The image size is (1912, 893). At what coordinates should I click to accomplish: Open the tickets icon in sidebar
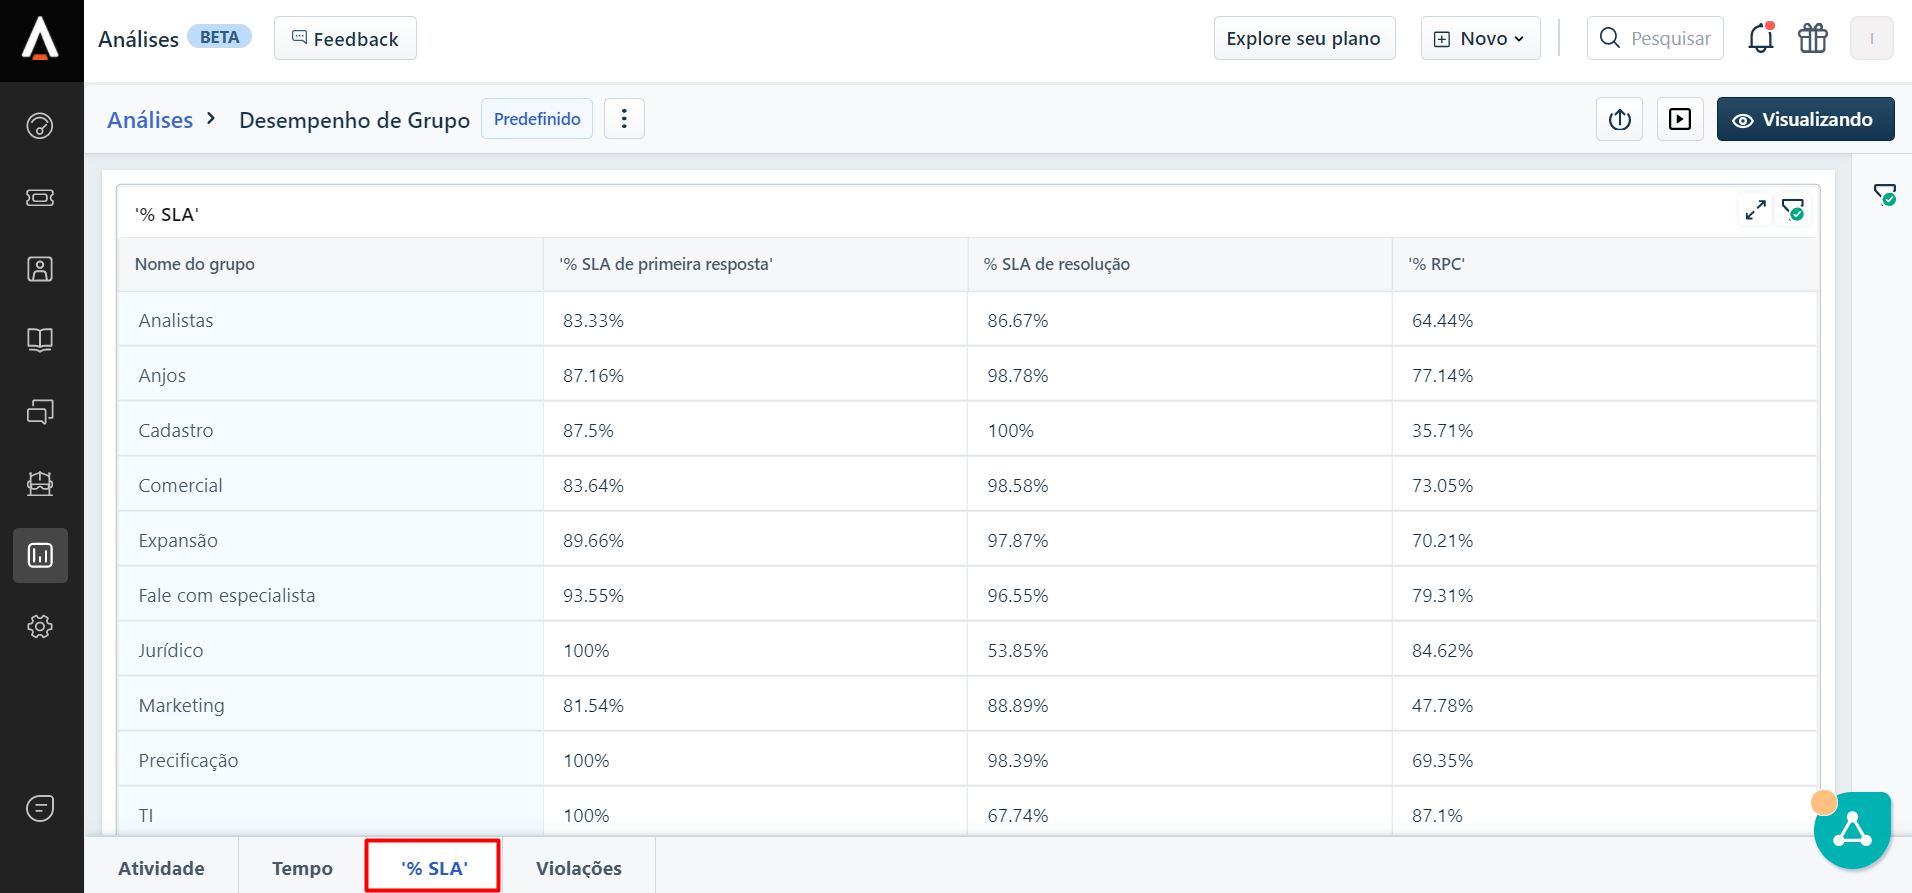(x=40, y=197)
